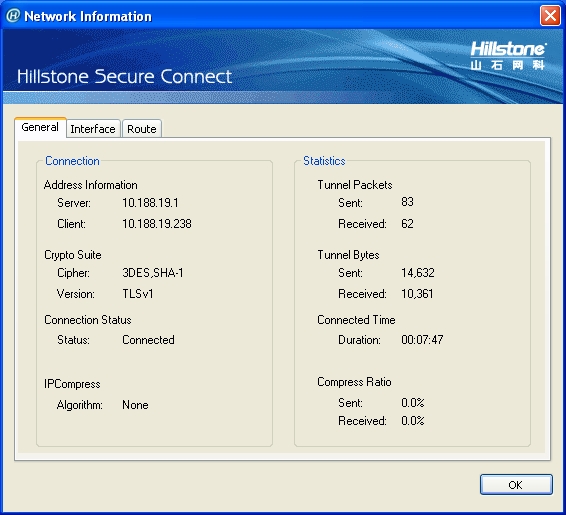Click the cipher value 3DES,SHA-1
This screenshot has height=515, width=566.
coord(153,272)
